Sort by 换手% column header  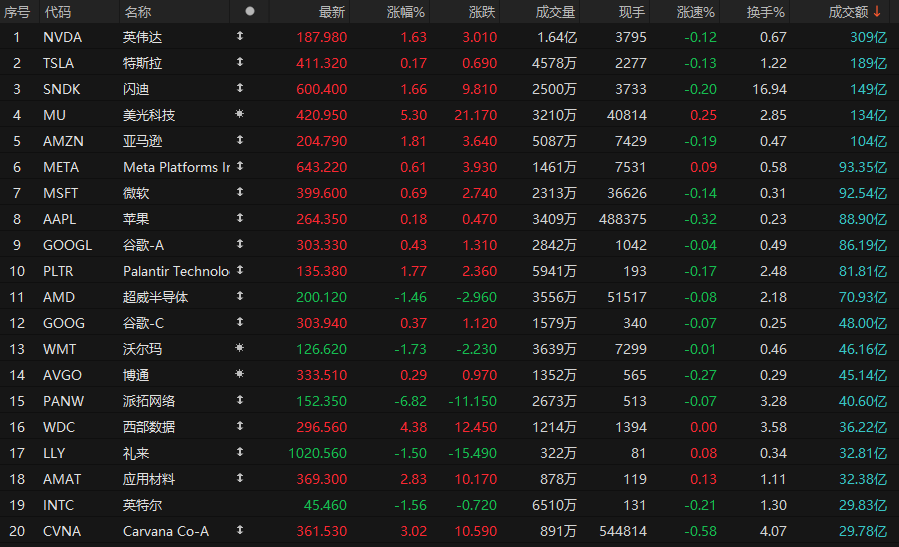pyautogui.click(x=765, y=12)
